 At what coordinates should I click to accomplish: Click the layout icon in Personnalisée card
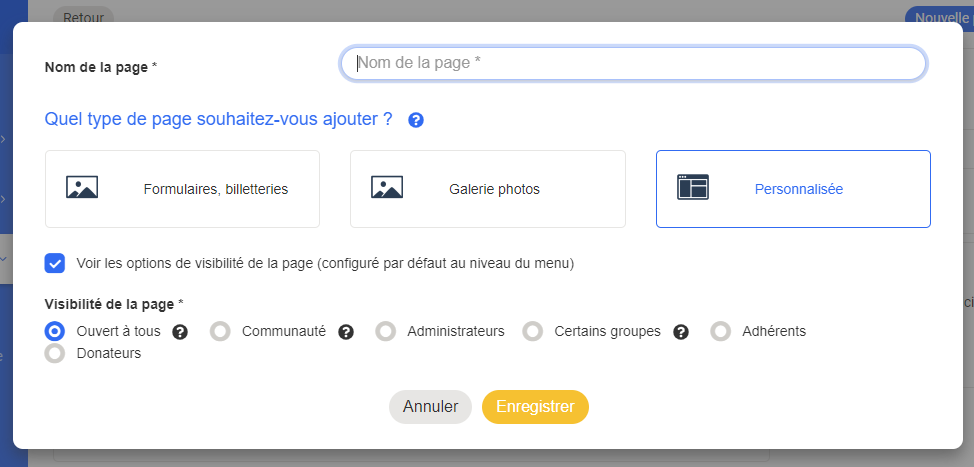692,188
